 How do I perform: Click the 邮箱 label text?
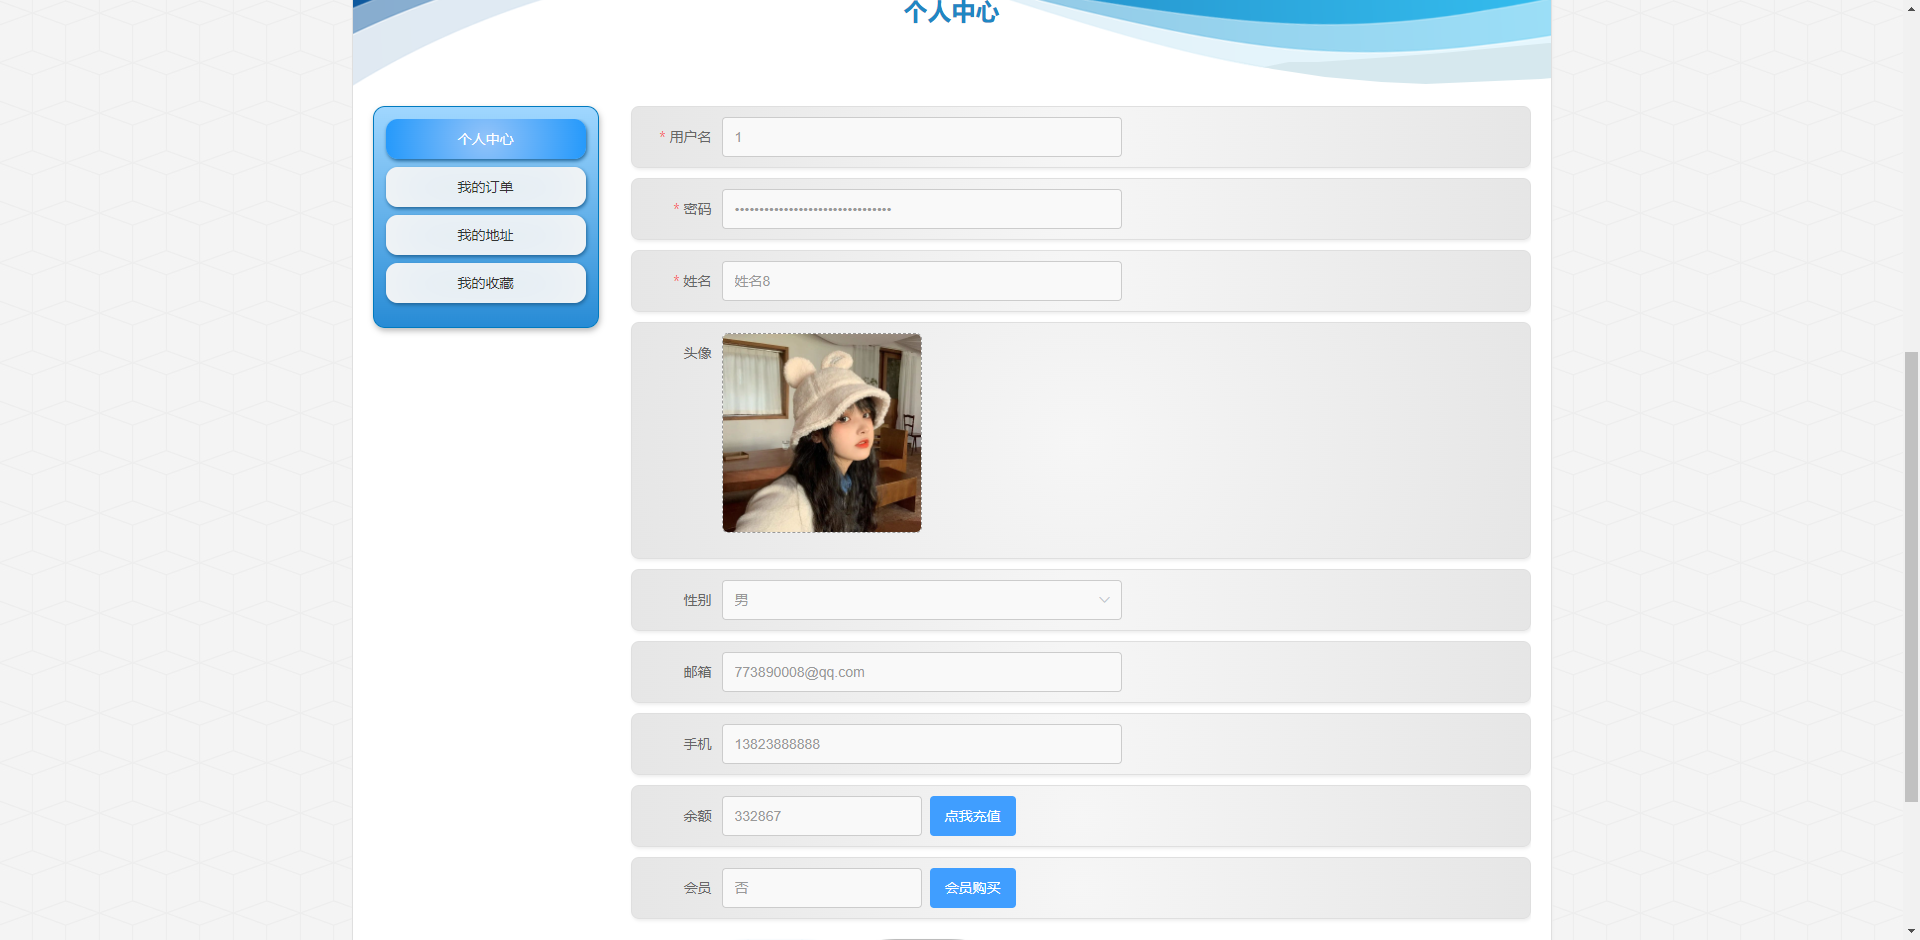697,672
